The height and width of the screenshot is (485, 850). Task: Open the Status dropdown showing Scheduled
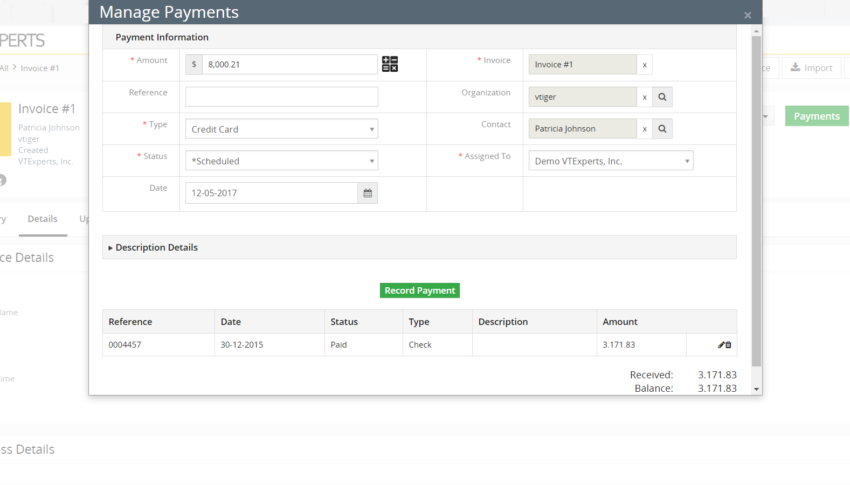pyautogui.click(x=282, y=161)
